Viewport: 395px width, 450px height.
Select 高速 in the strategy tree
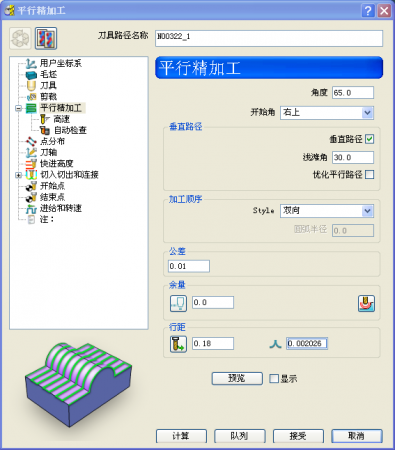pos(62,119)
